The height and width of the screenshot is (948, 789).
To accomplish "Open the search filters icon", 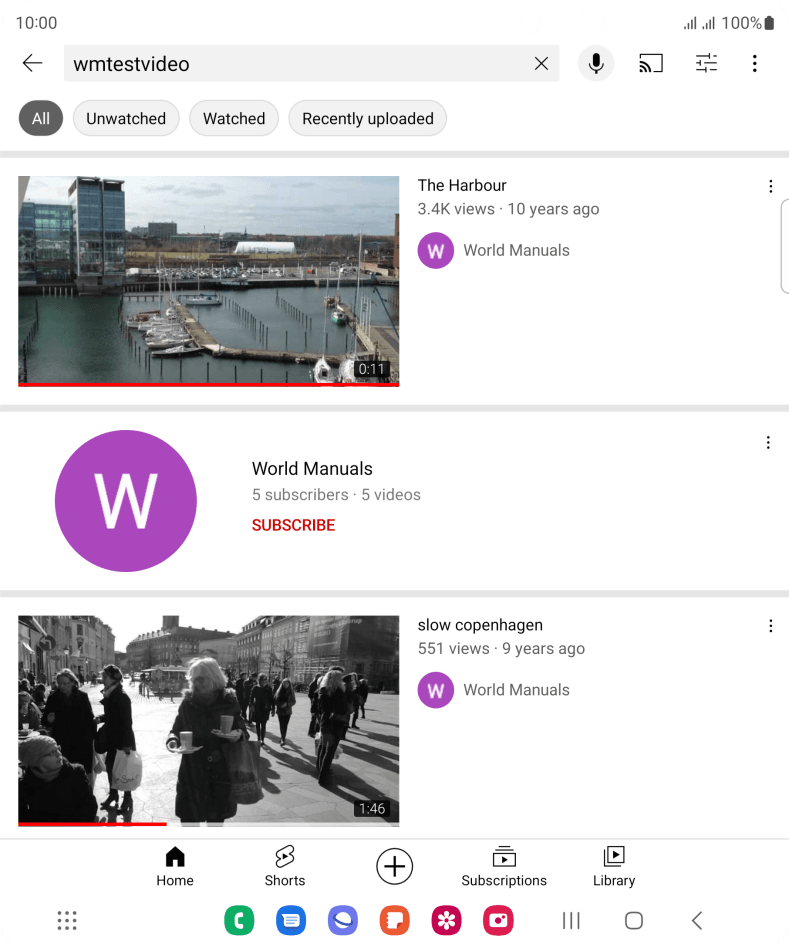I will pos(706,63).
